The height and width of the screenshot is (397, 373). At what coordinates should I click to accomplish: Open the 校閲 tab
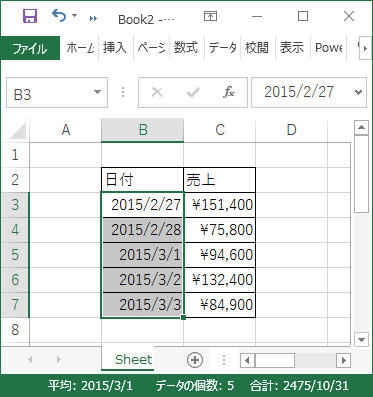pos(257,48)
